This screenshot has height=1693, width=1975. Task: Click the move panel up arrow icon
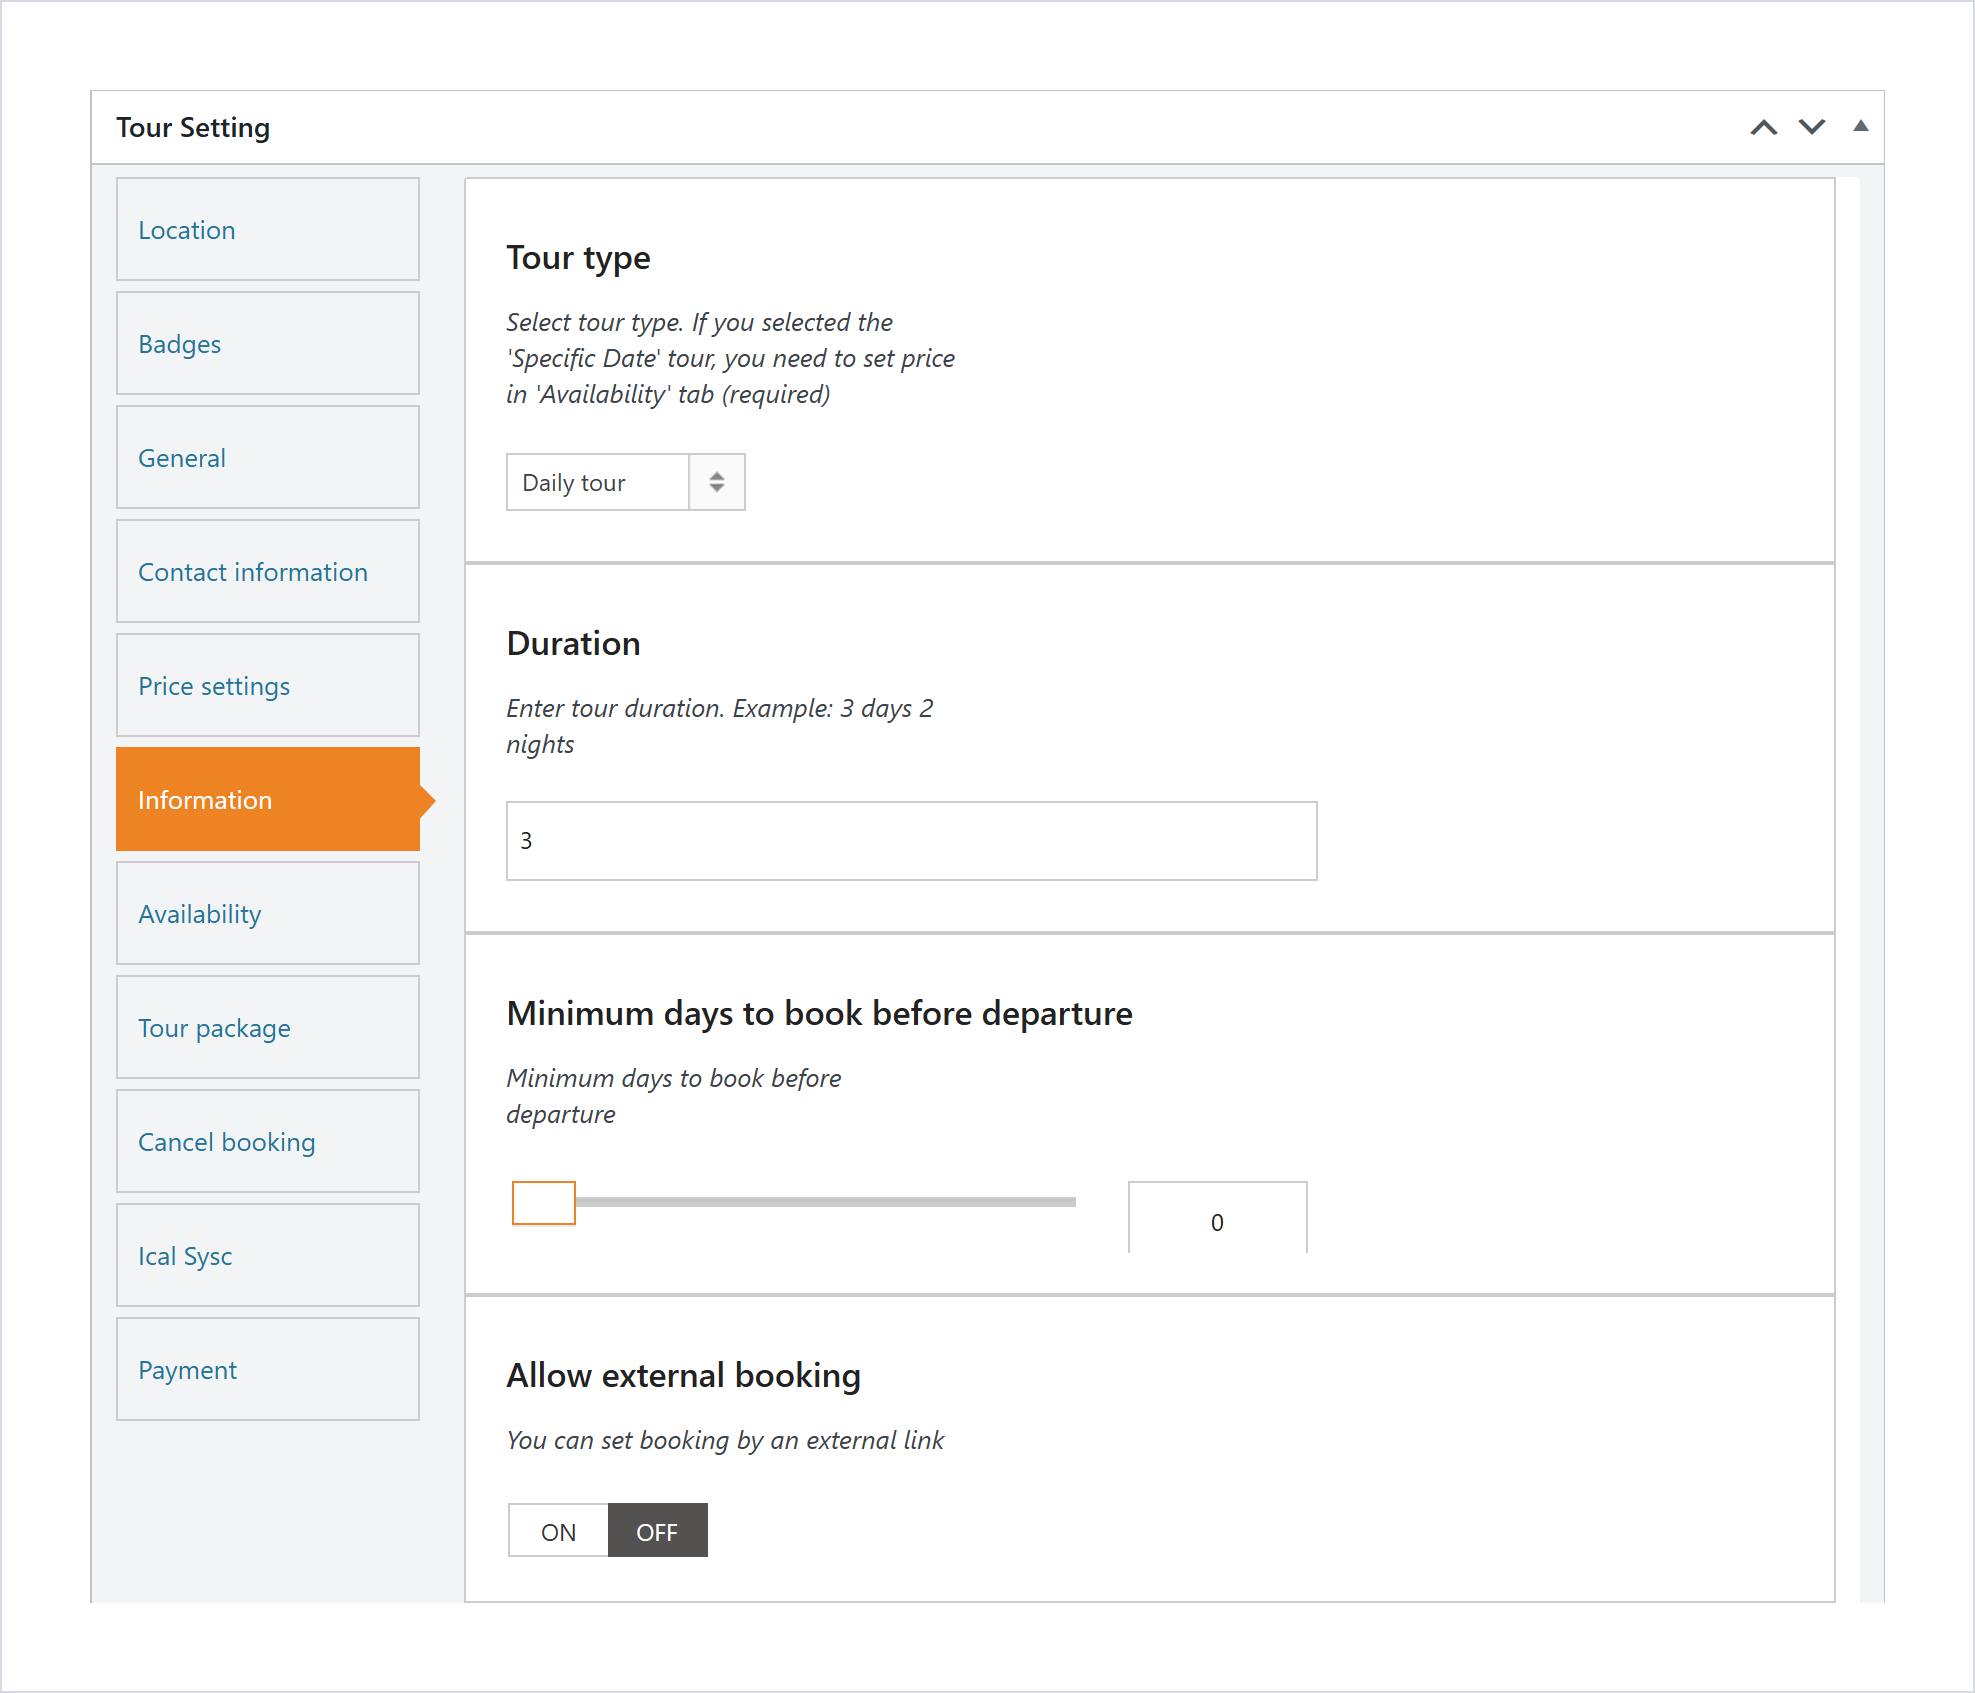(1763, 127)
